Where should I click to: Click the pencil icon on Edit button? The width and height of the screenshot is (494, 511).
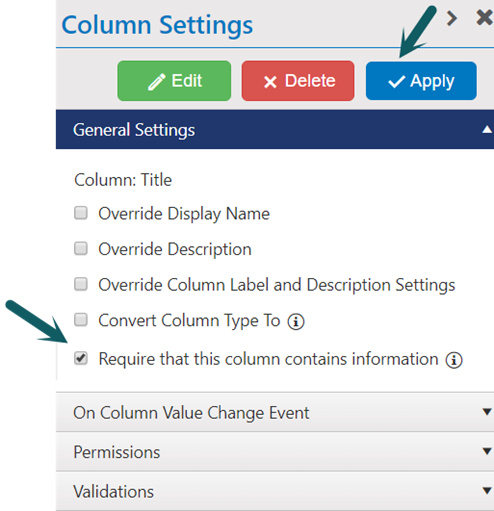point(157,82)
